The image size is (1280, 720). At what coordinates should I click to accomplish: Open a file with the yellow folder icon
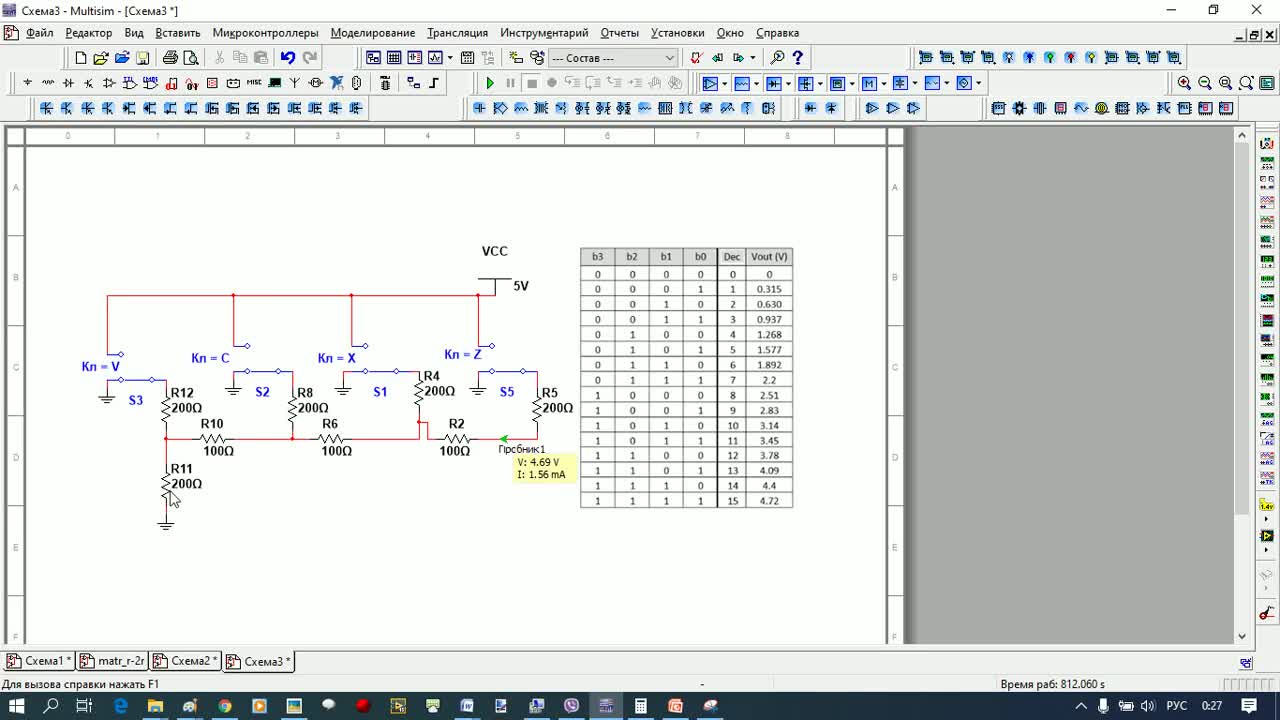click(100, 58)
